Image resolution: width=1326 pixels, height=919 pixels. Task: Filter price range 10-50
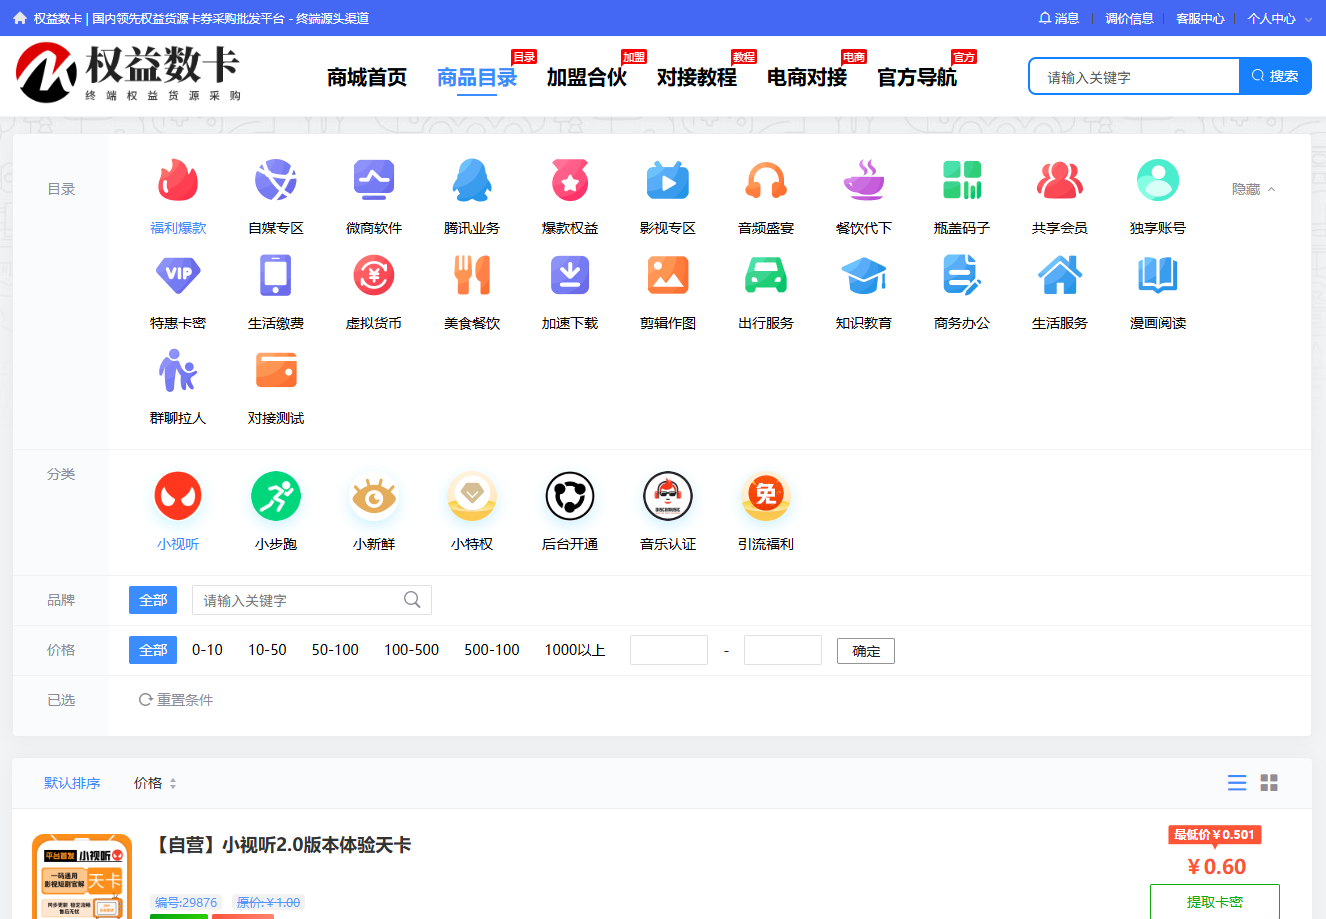coord(267,650)
